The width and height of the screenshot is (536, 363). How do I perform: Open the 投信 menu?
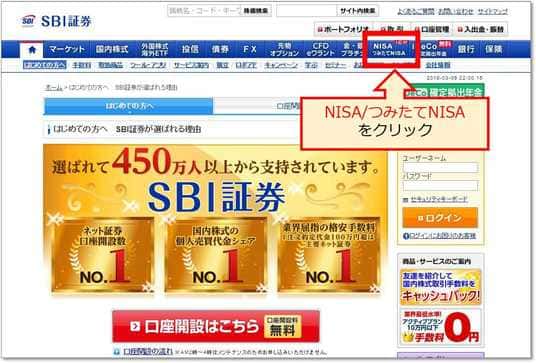(x=190, y=49)
